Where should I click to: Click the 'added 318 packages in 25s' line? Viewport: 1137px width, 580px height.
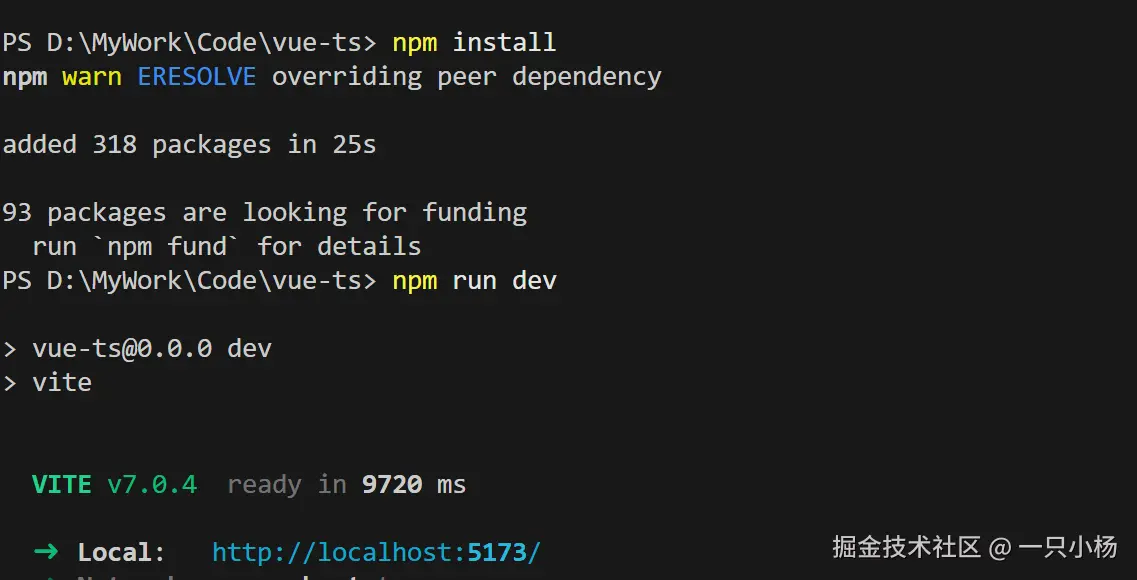189,144
